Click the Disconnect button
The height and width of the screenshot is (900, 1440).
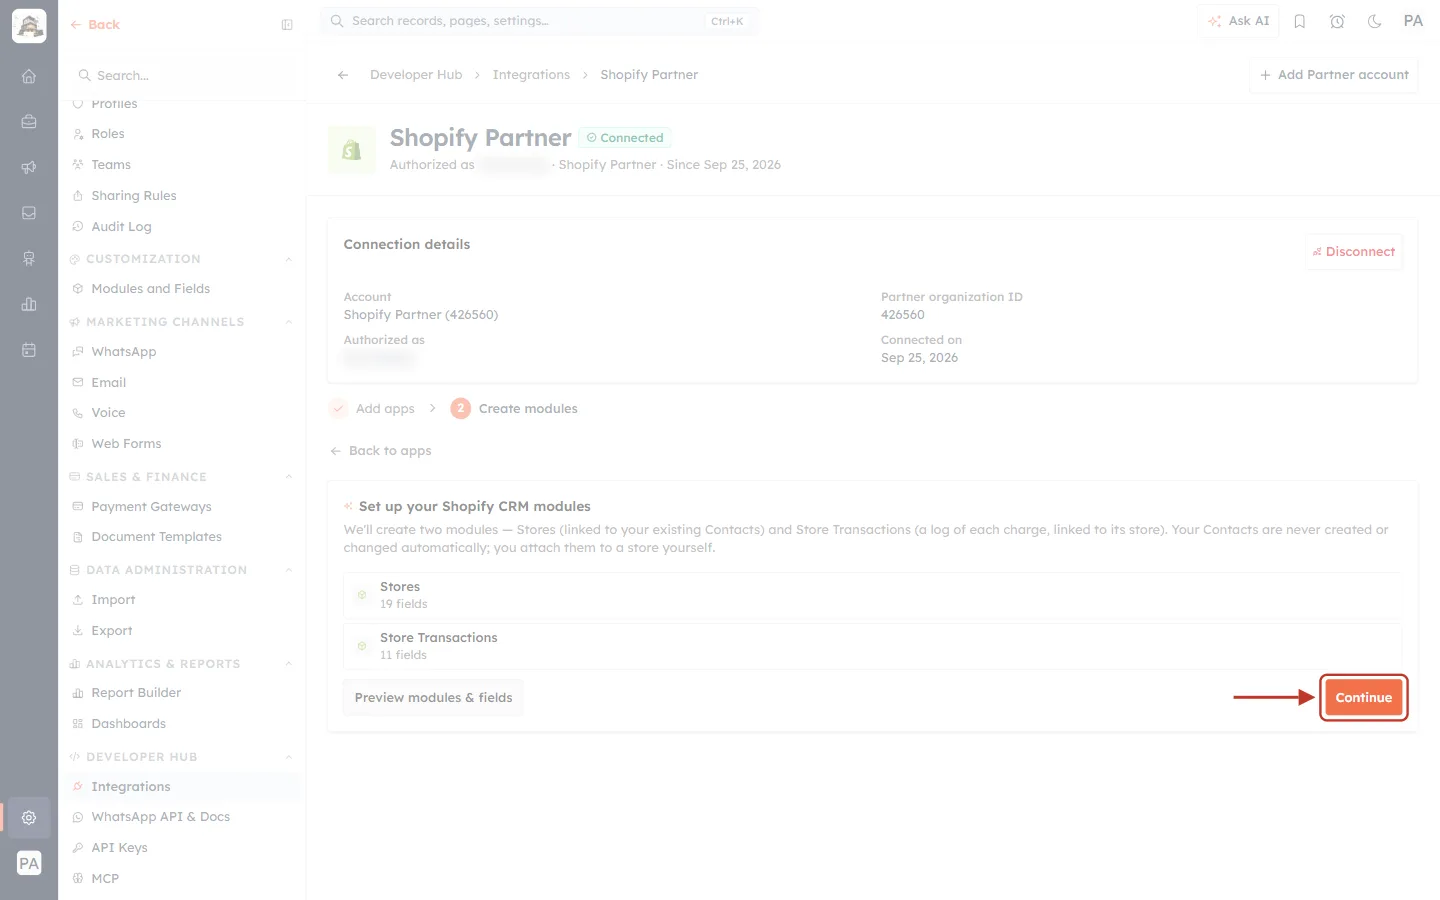pos(1354,252)
